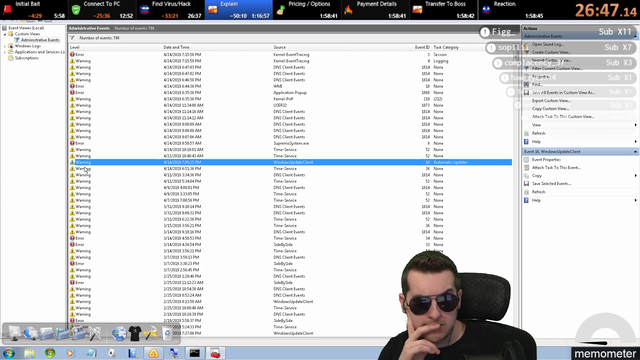Click the Save Selected Events disk icon
The width and height of the screenshot is (640, 360).
[527, 184]
